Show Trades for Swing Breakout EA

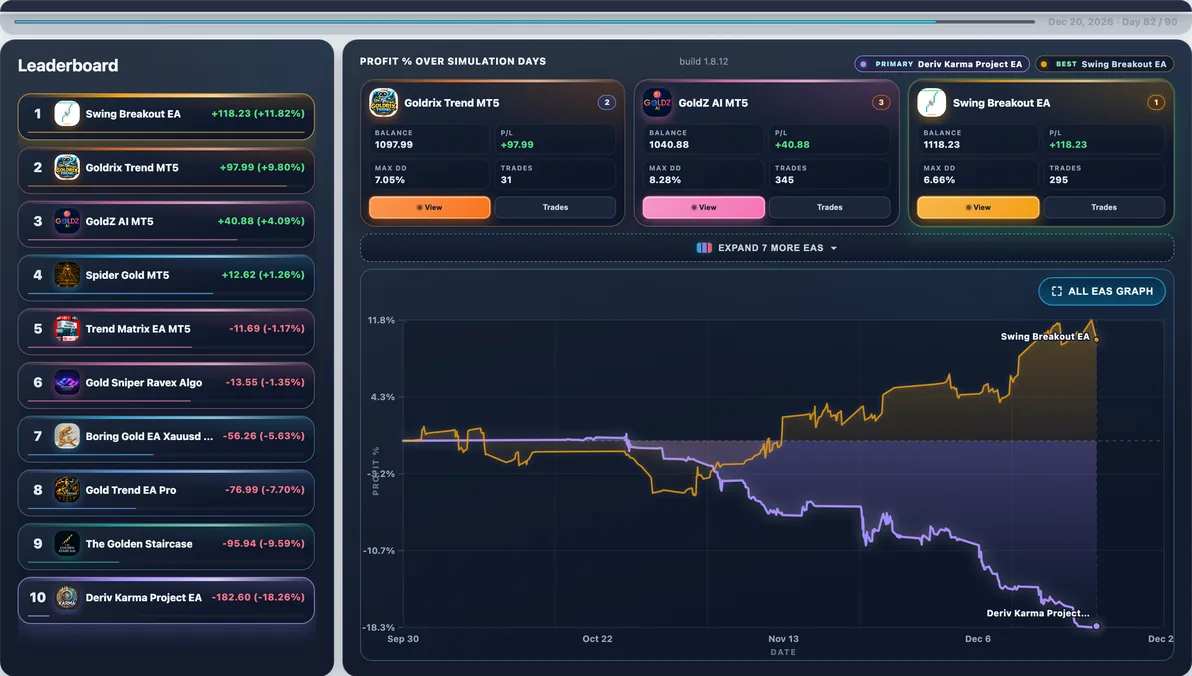click(1104, 208)
